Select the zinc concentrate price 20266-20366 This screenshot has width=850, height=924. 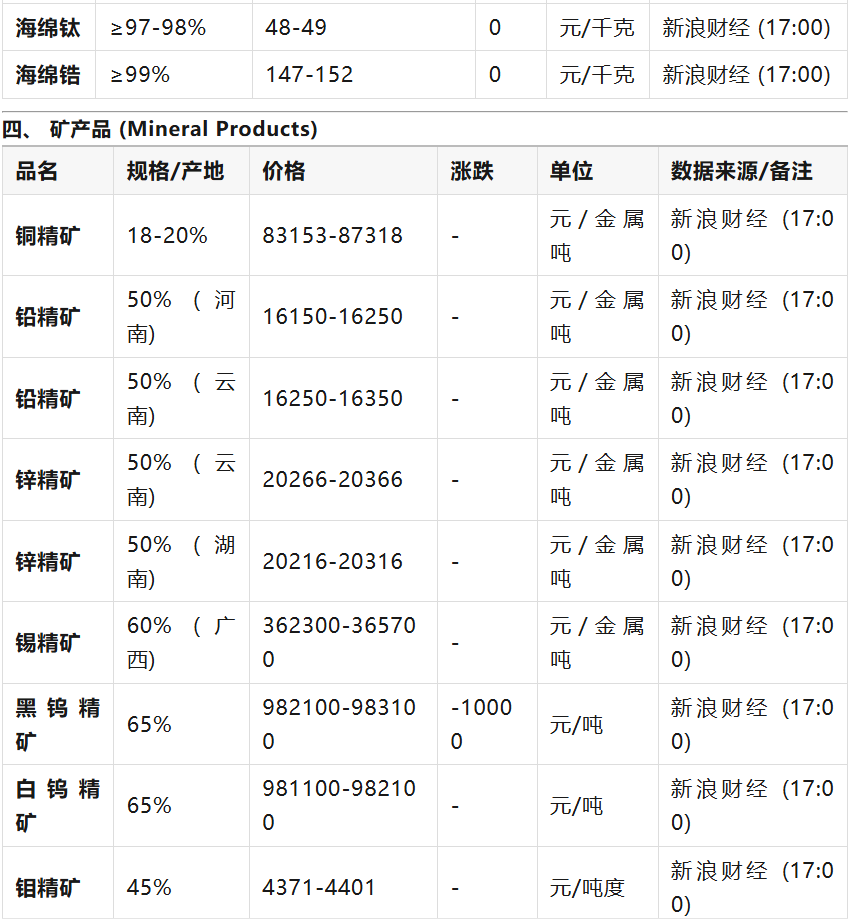pyautogui.click(x=333, y=480)
